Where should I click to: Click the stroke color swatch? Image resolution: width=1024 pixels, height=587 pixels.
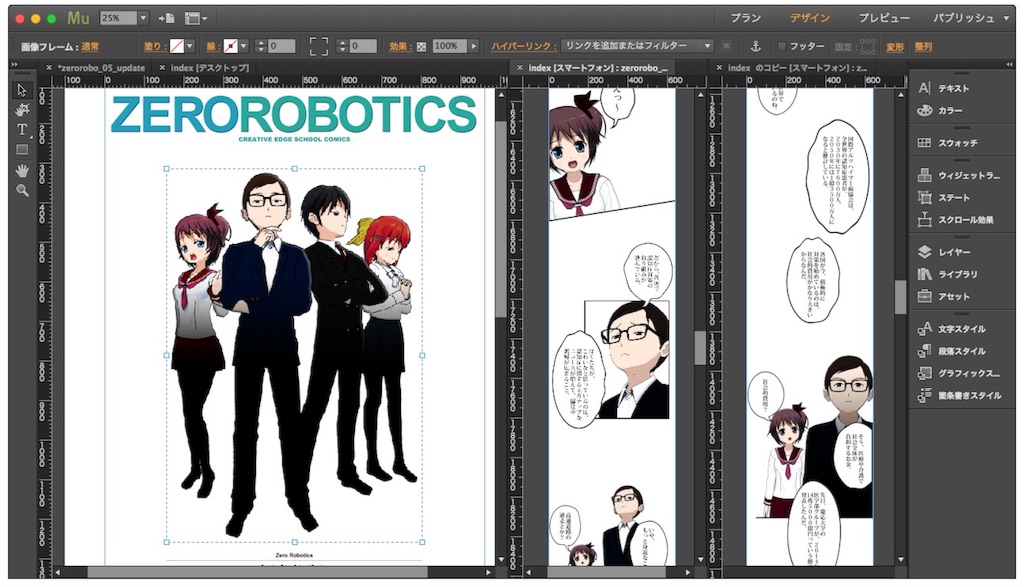[x=230, y=46]
